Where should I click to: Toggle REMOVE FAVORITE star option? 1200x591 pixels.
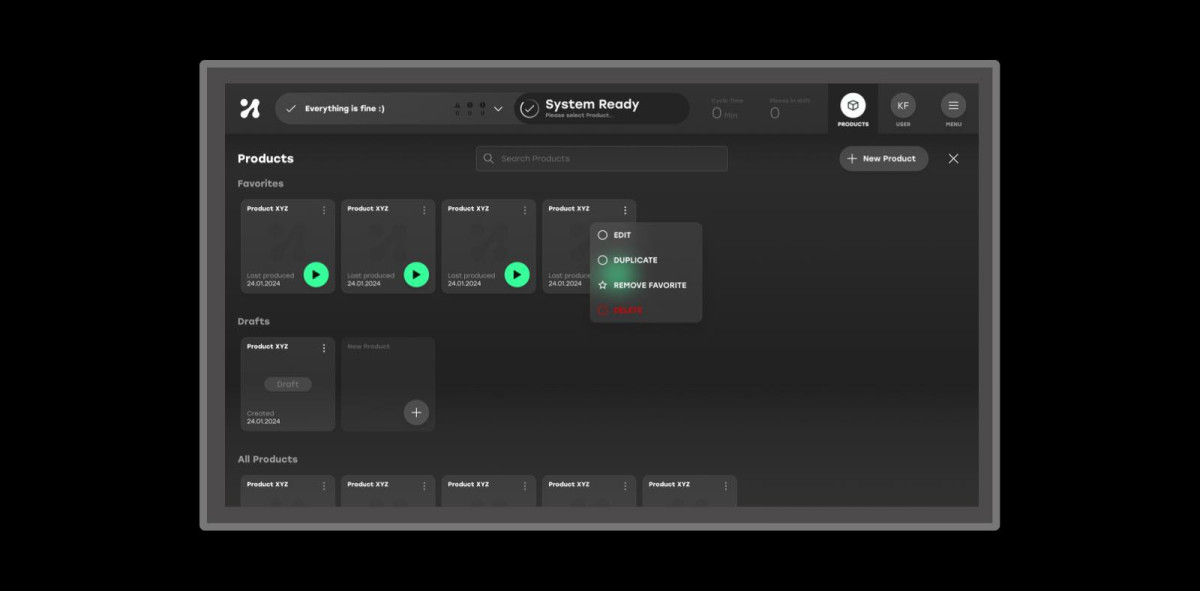click(602, 285)
